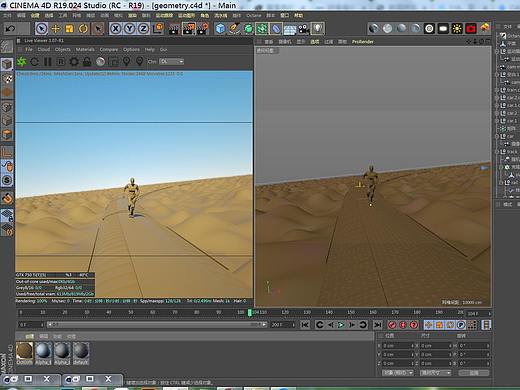The height and width of the screenshot is (390, 520).
Task: Select the Make Editable tool in left palette
Action: pyautogui.click(x=7, y=47)
